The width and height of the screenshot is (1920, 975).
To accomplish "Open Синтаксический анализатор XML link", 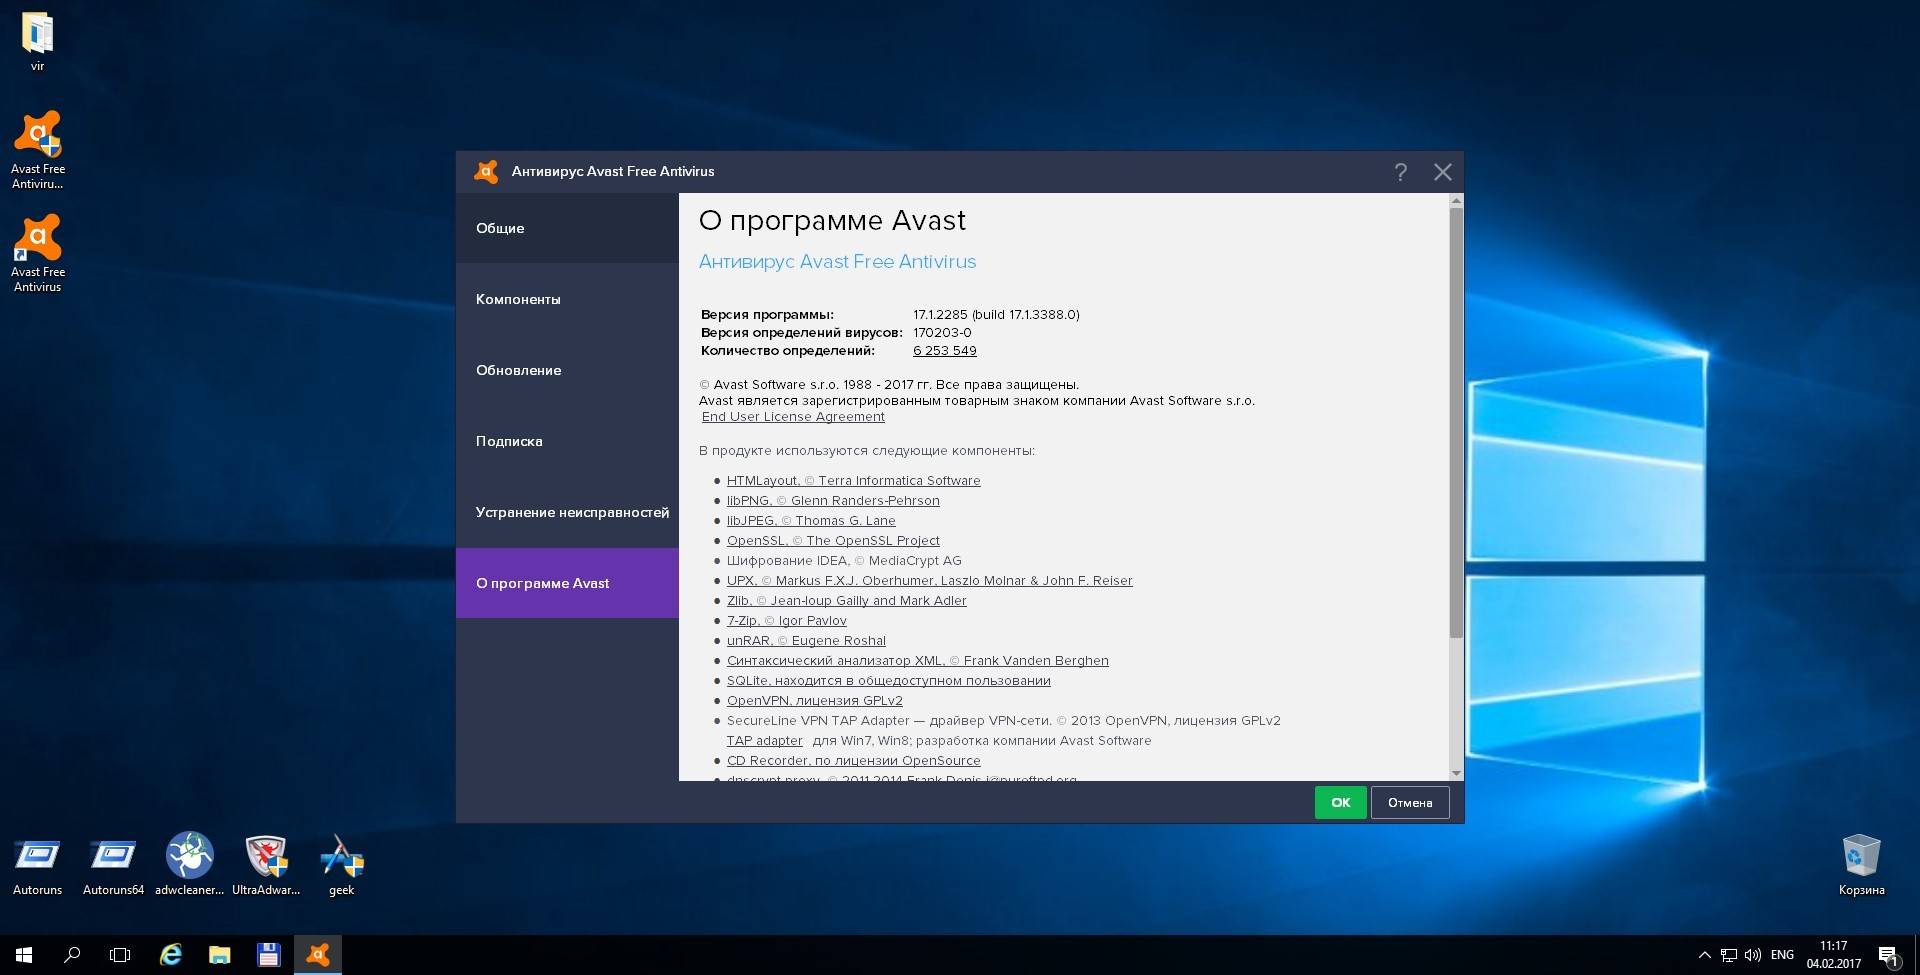I will (x=917, y=661).
